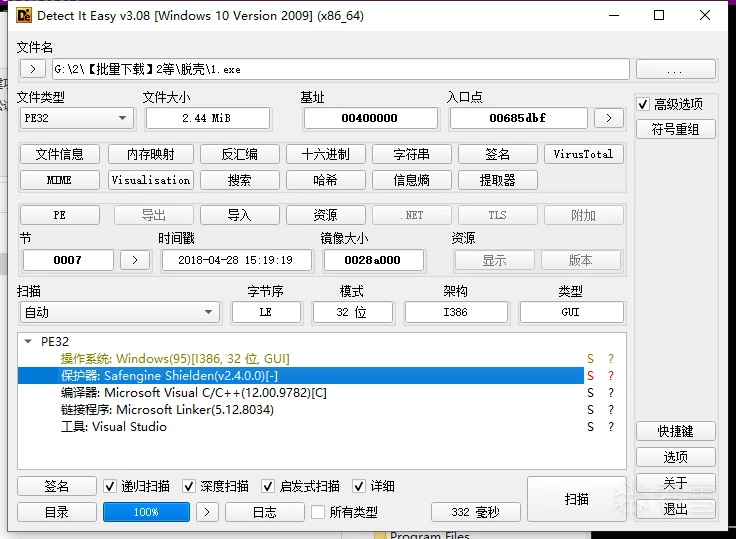Click the arrow button left of file path
Screen dimensions: 736x539
point(33,69)
